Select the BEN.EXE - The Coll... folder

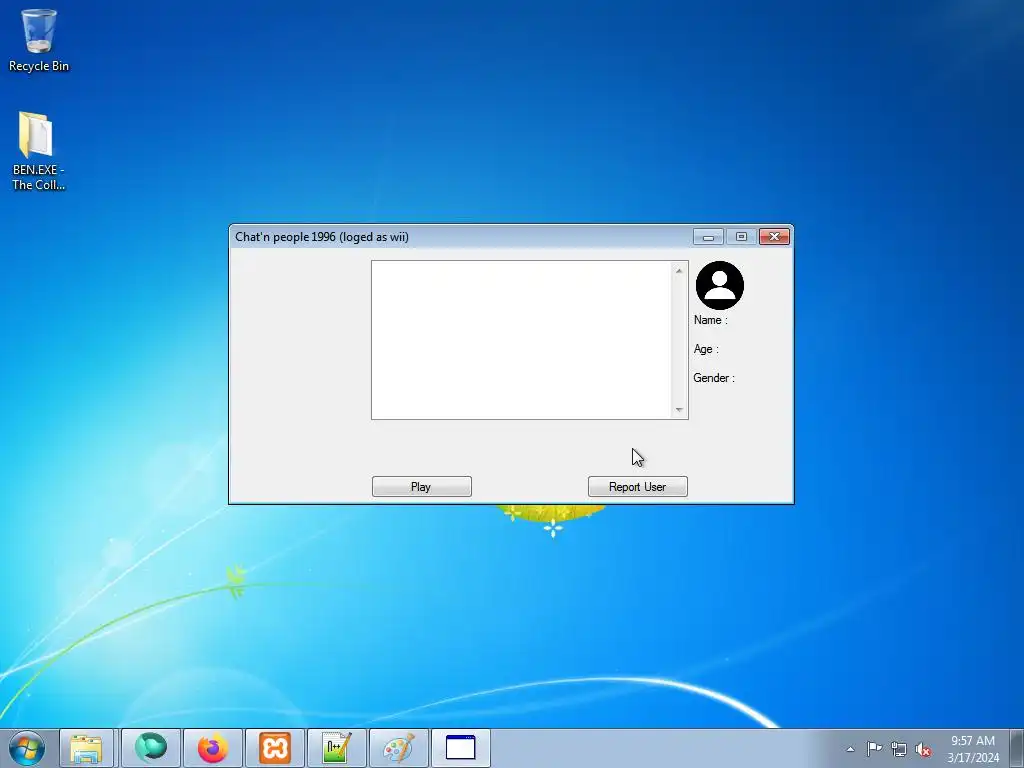coord(39,152)
